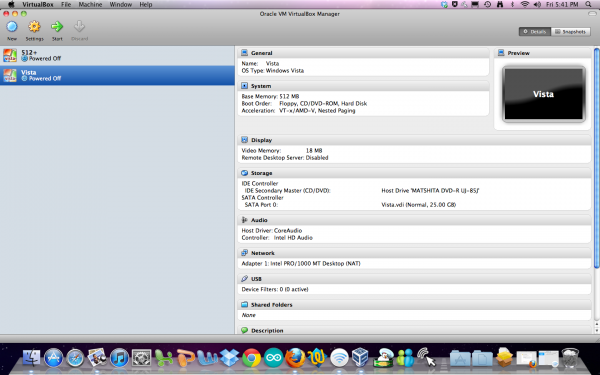The height and width of the screenshot is (375, 600).
Task: Click the Audio section speaker icon
Action: tap(245, 220)
